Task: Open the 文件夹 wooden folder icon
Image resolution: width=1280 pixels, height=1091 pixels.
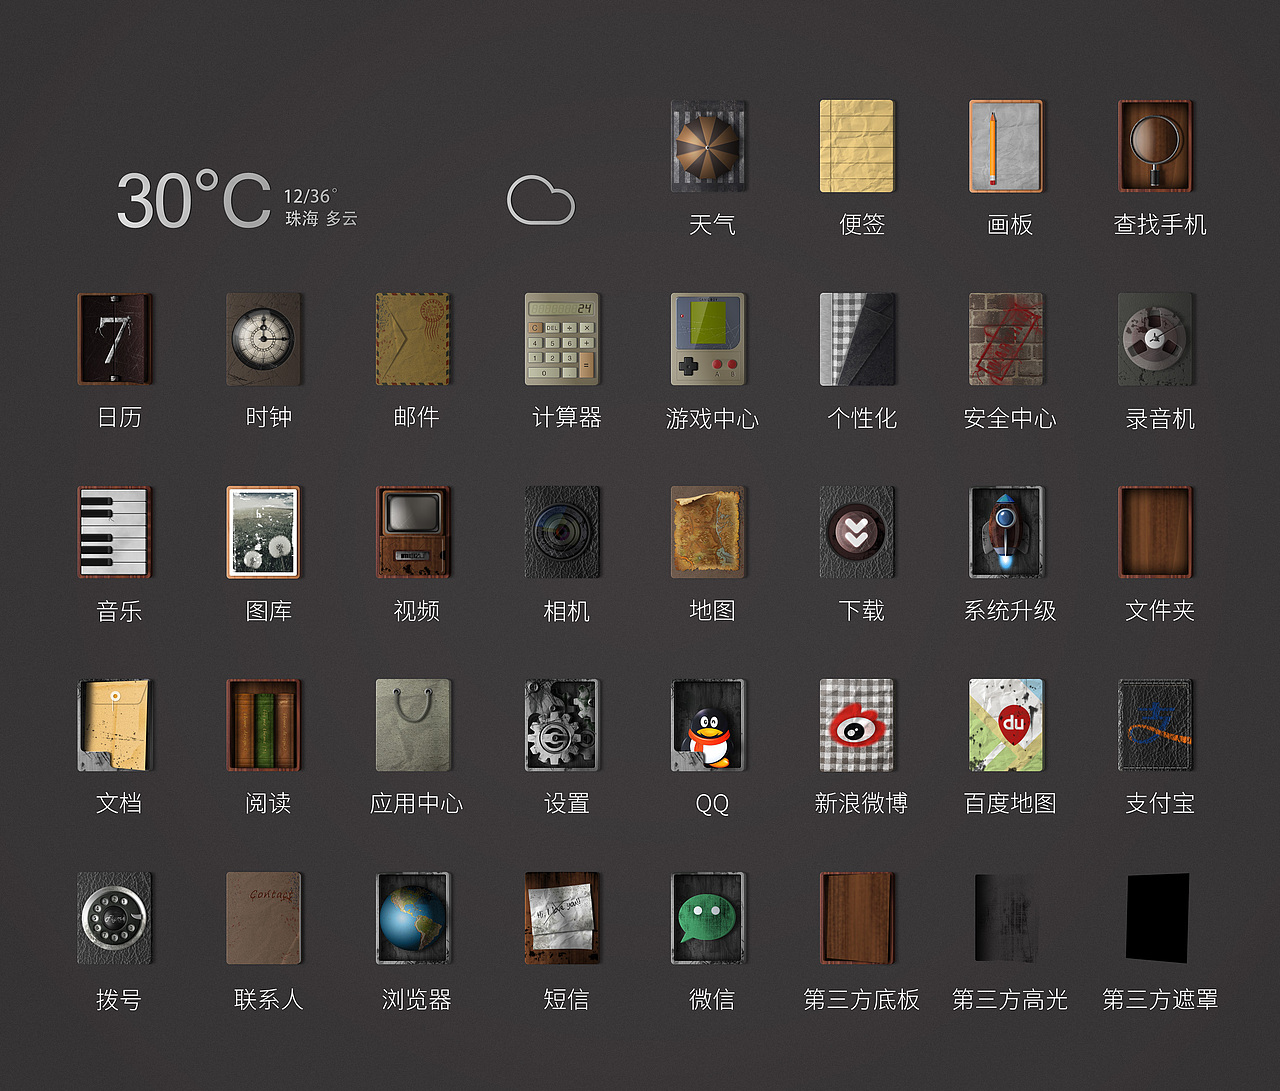Action: point(1155,532)
